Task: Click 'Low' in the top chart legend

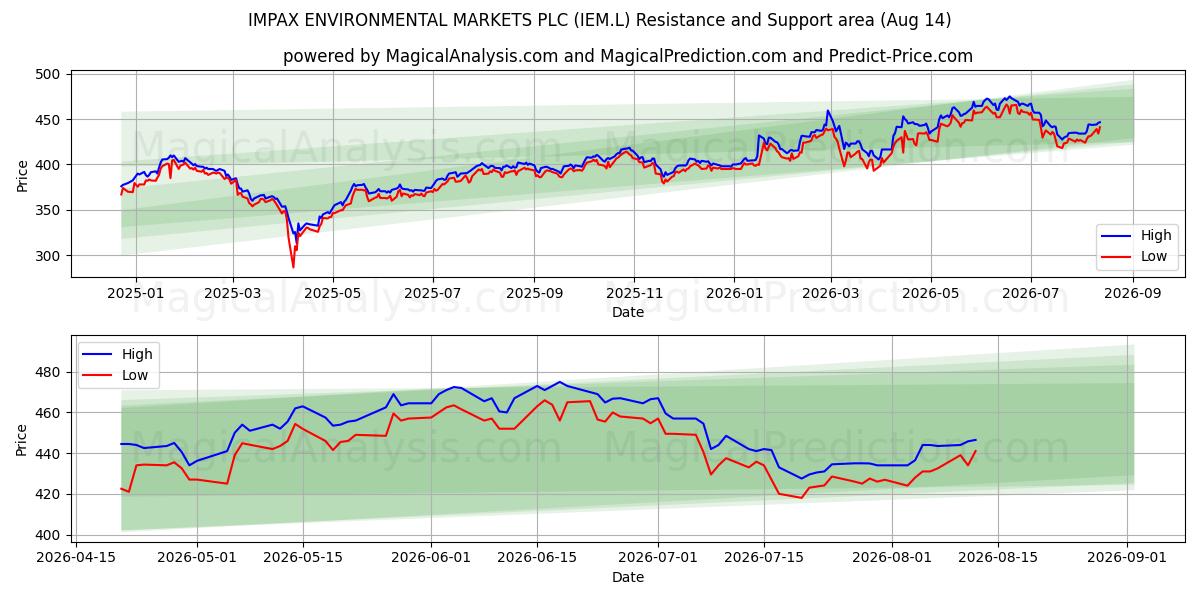Action: click(x=1154, y=256)
